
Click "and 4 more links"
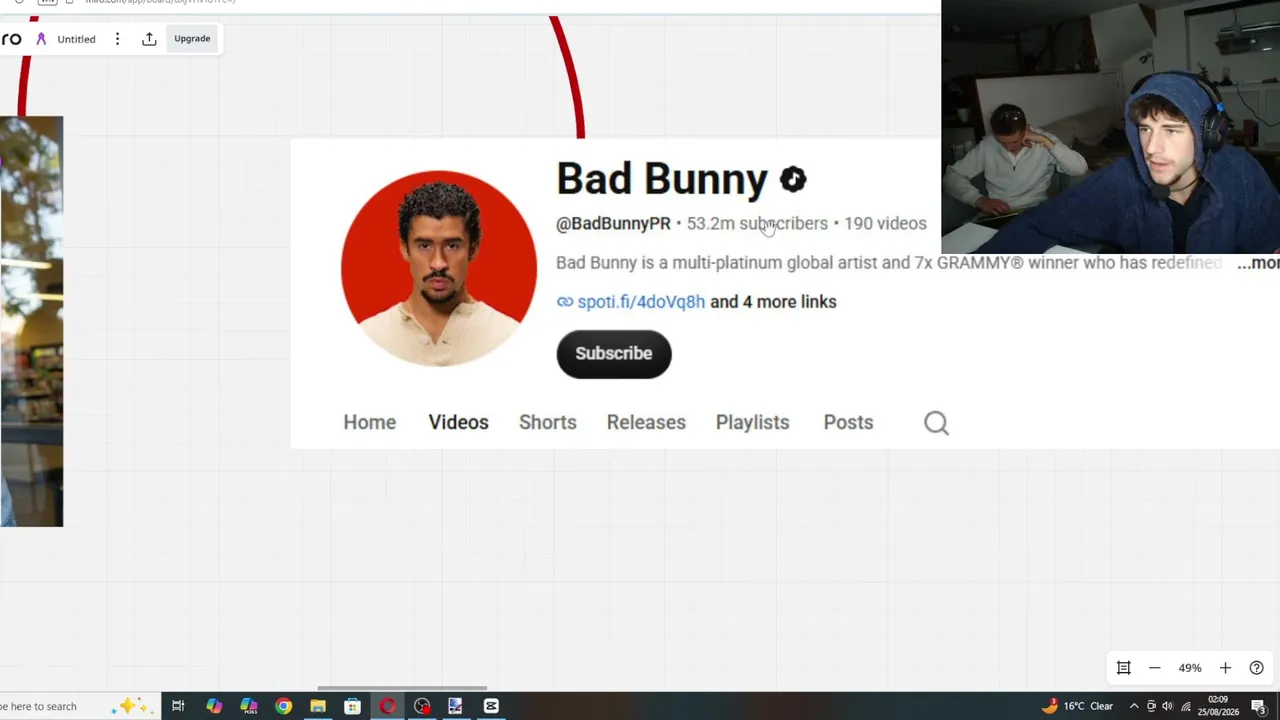(773, 302)
